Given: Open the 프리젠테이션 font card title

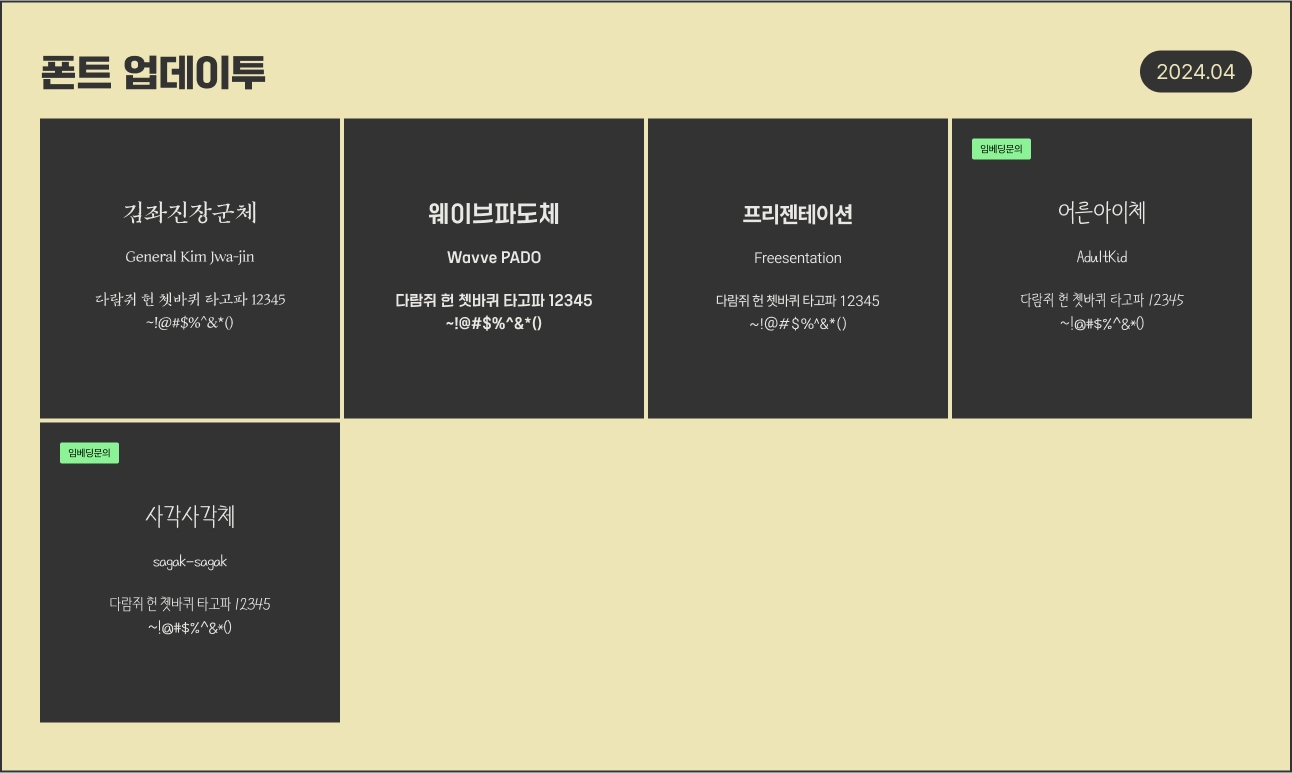Looking at the screenshot, I should tap(798, 214).
